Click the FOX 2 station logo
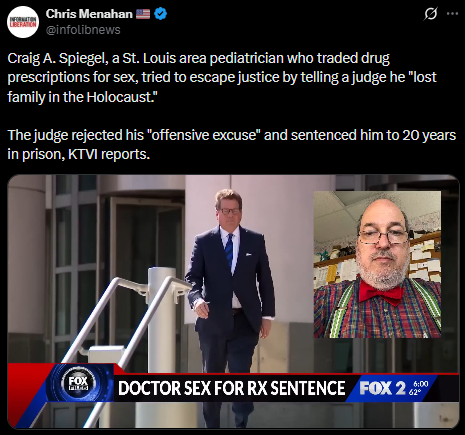Screen dimensions: 465x435 point(383,388)
